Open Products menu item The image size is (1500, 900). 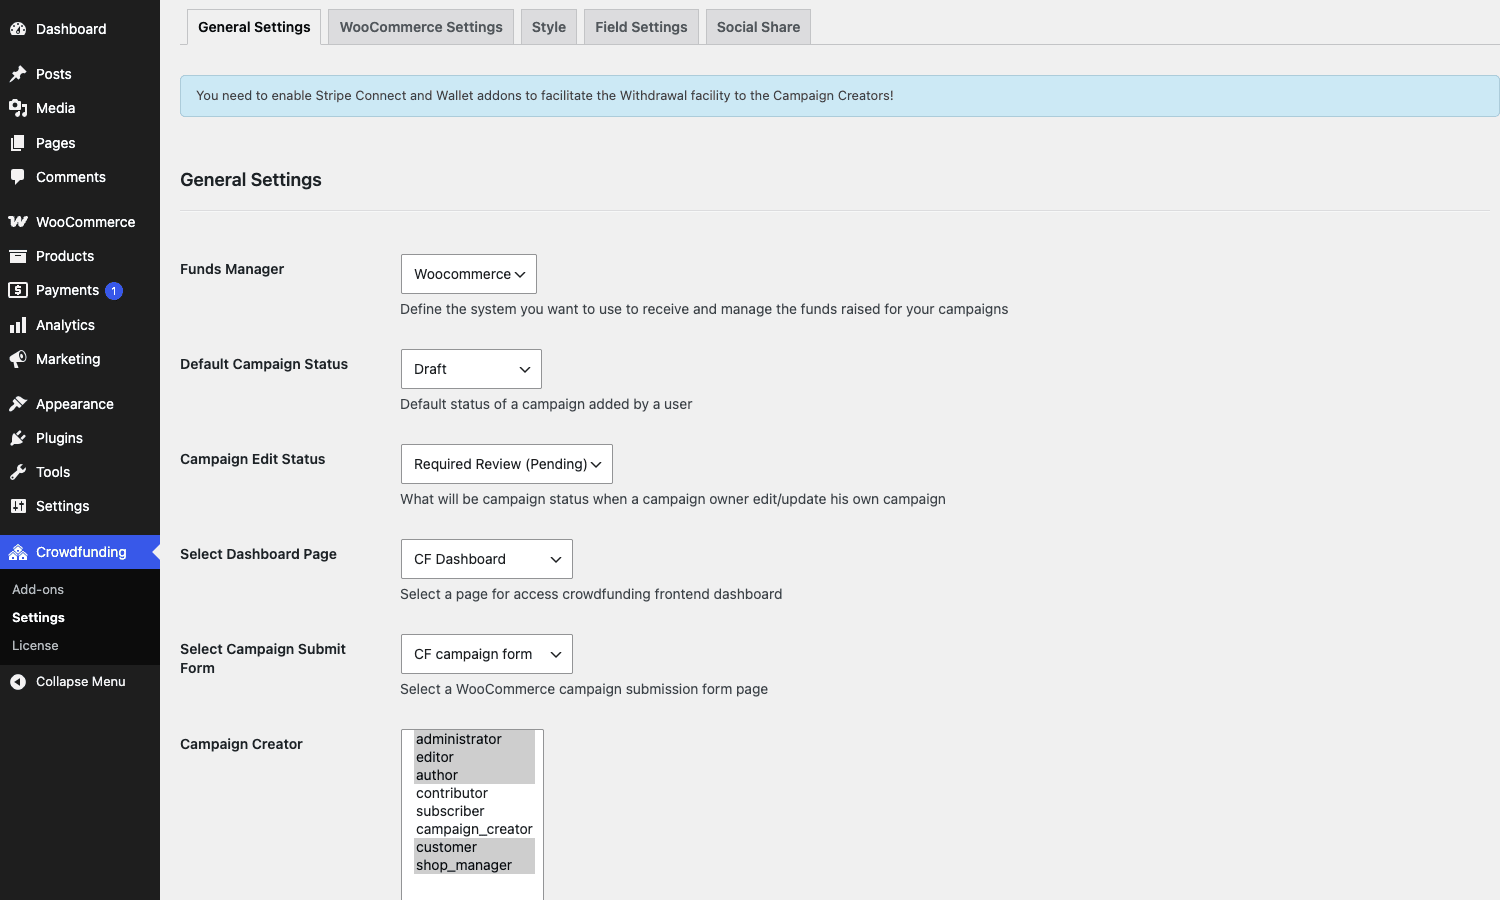click(80, 256)
